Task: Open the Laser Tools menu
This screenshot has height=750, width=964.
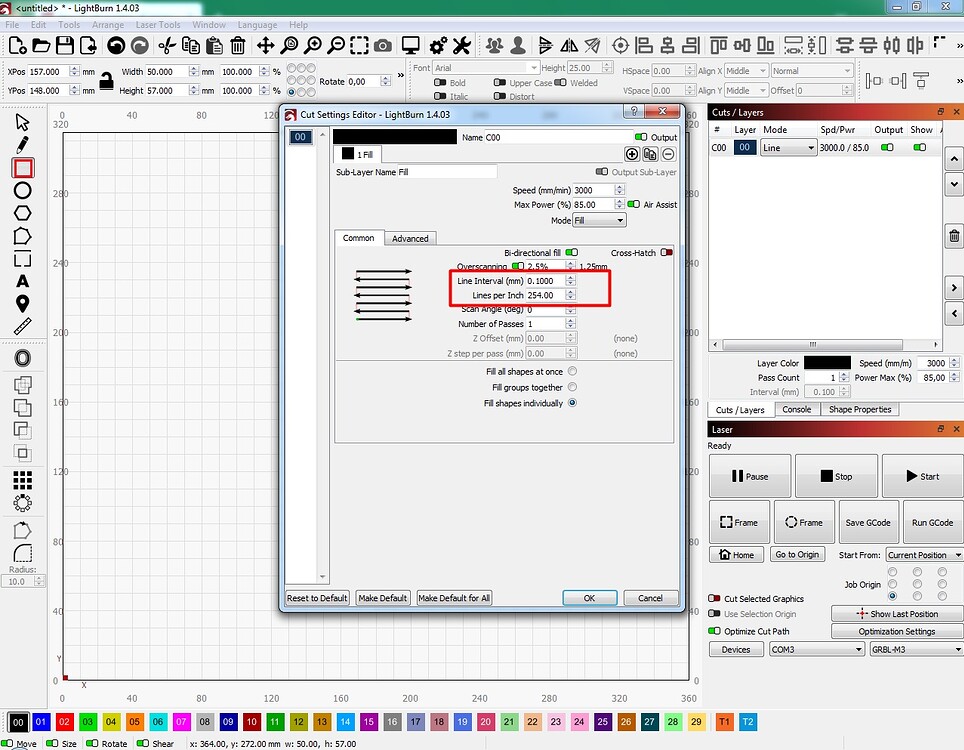Action: [158, 25]
